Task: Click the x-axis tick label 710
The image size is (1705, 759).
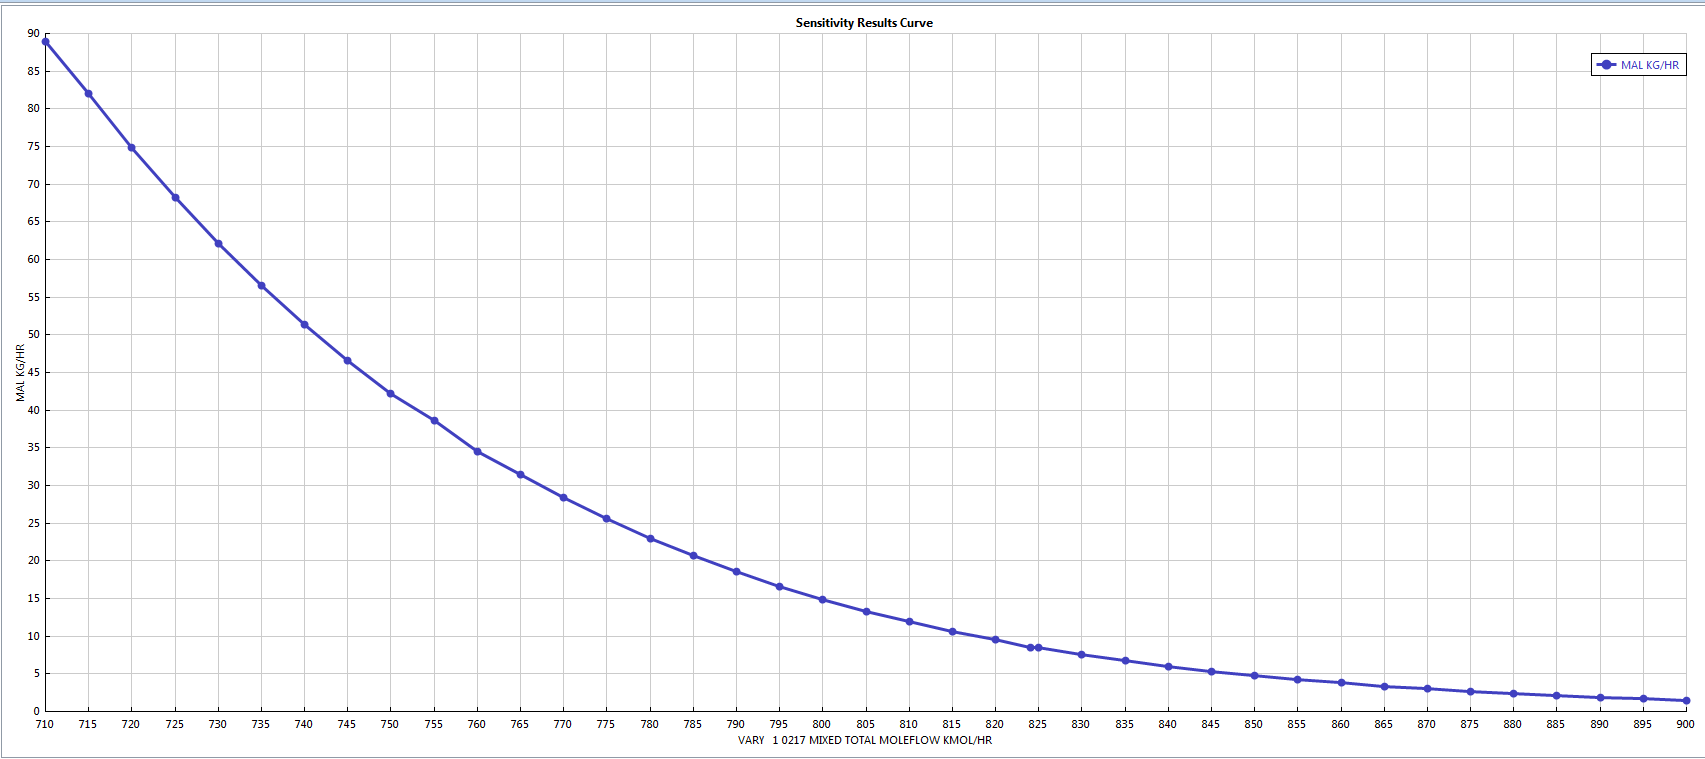Action: (44, 724)
